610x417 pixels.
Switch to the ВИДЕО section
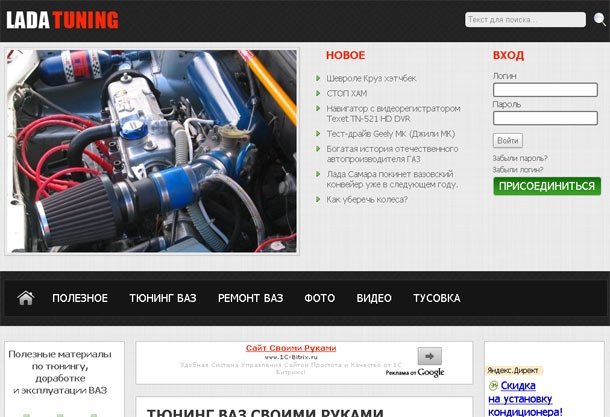tap(374, 298)
